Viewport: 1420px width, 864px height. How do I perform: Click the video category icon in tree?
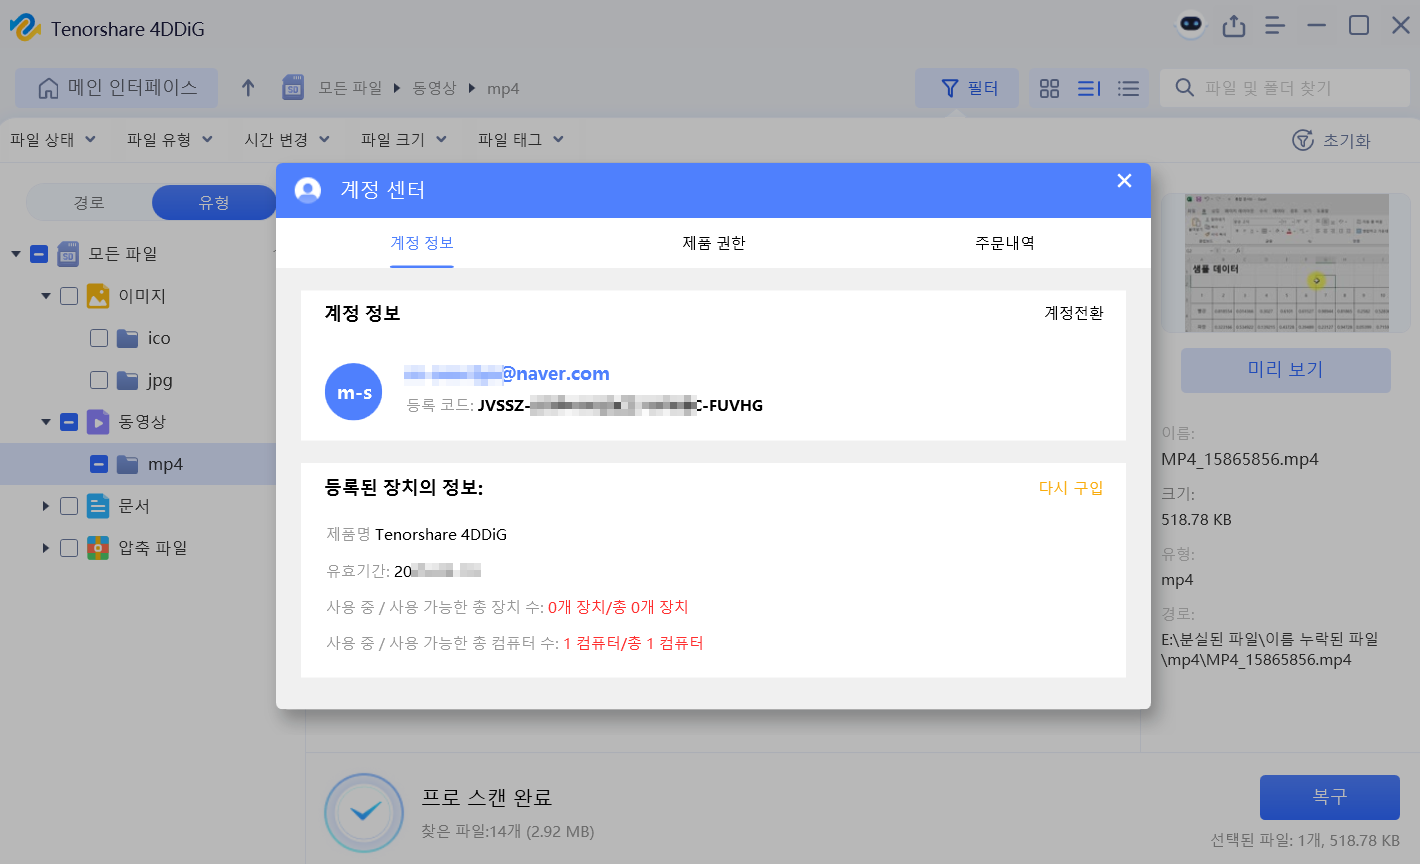(98, 422)
